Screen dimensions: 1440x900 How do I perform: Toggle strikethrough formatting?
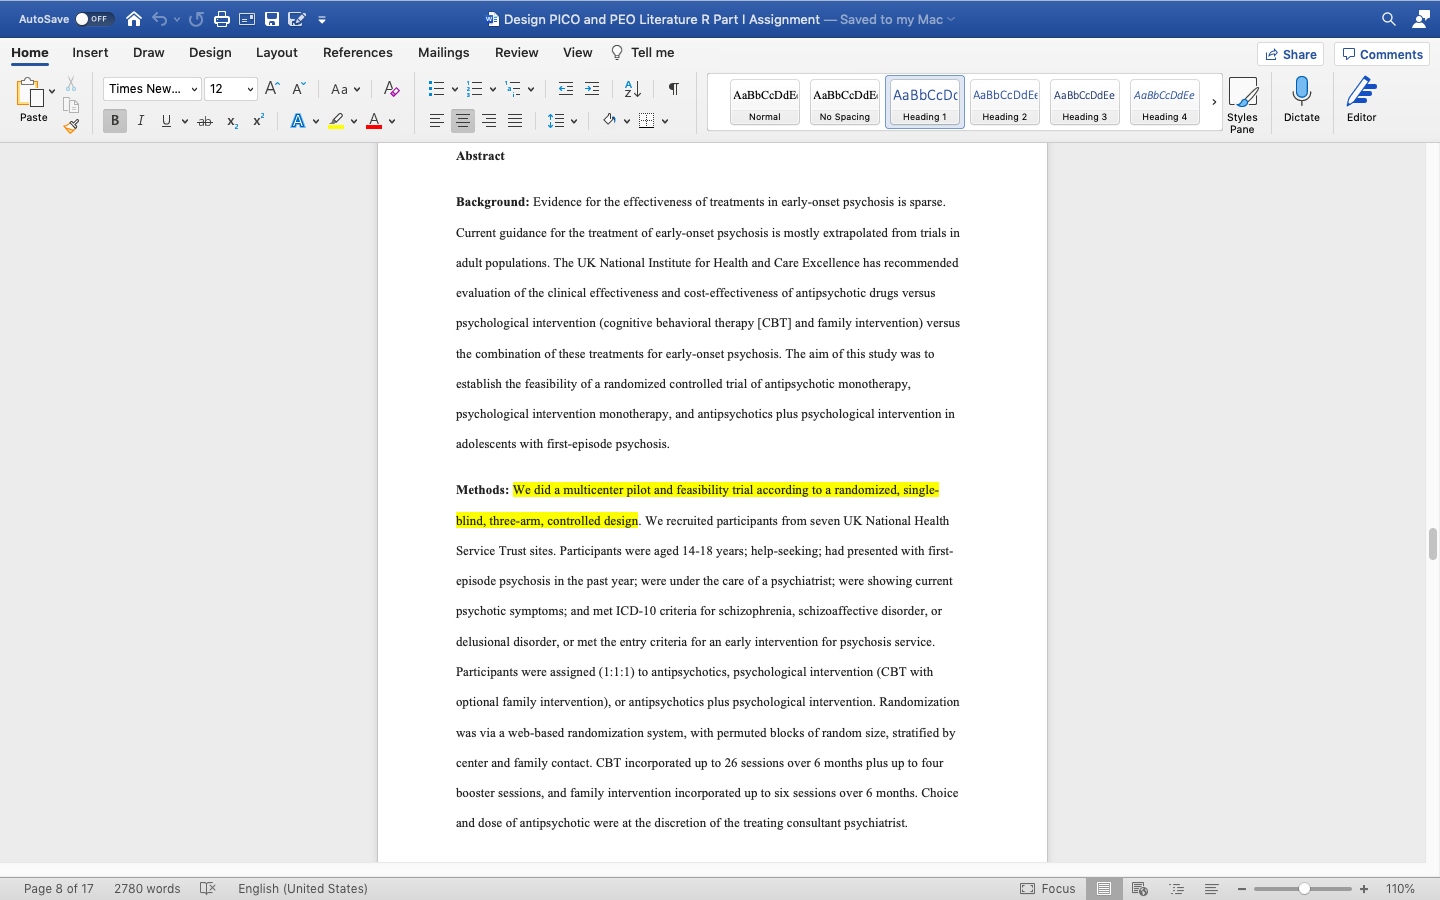[x=205, y=121]
